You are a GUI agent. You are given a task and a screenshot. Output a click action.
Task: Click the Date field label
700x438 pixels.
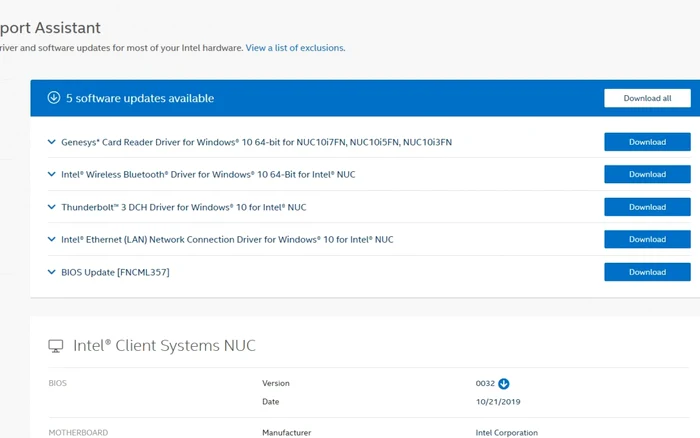(271, 401)
